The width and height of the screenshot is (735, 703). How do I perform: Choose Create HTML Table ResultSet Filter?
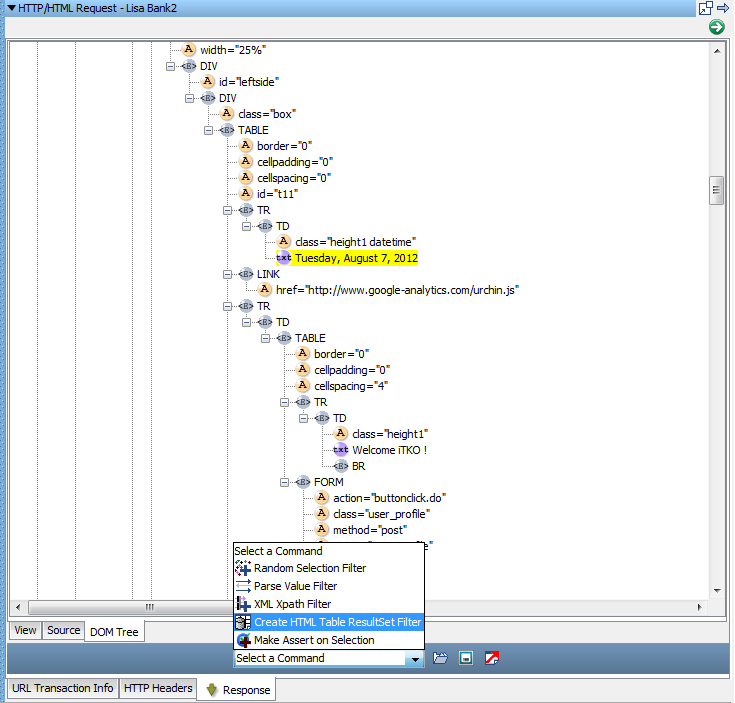[x=329, y=622]
